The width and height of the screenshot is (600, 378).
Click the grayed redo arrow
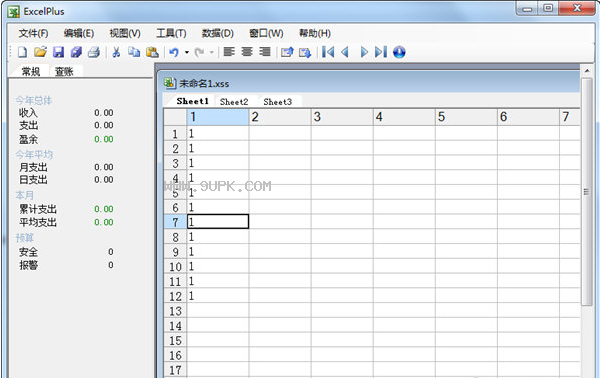(x=199, y=52)
